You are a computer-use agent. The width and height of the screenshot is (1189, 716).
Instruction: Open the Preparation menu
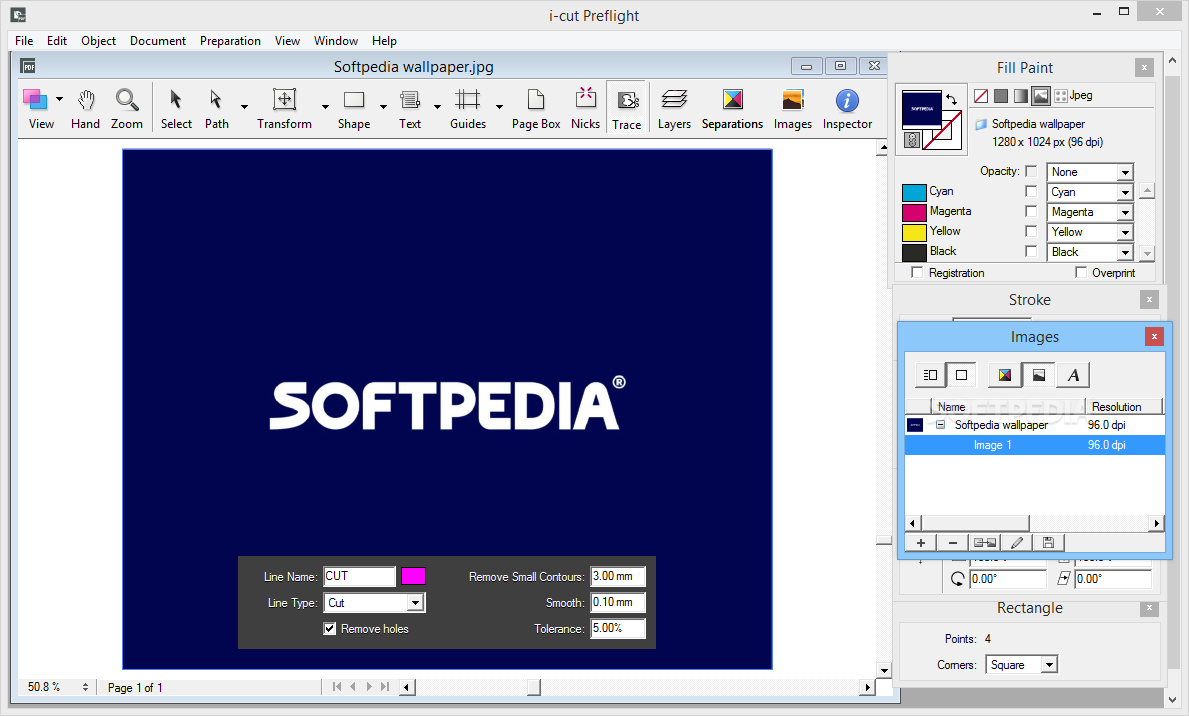(231, 41)
